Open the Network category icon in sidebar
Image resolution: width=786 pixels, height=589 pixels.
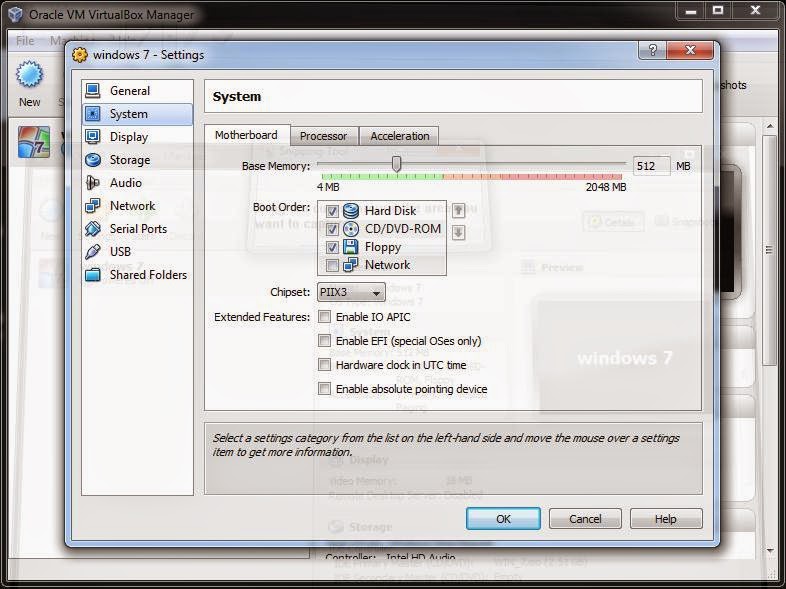[x=93, y=206]
